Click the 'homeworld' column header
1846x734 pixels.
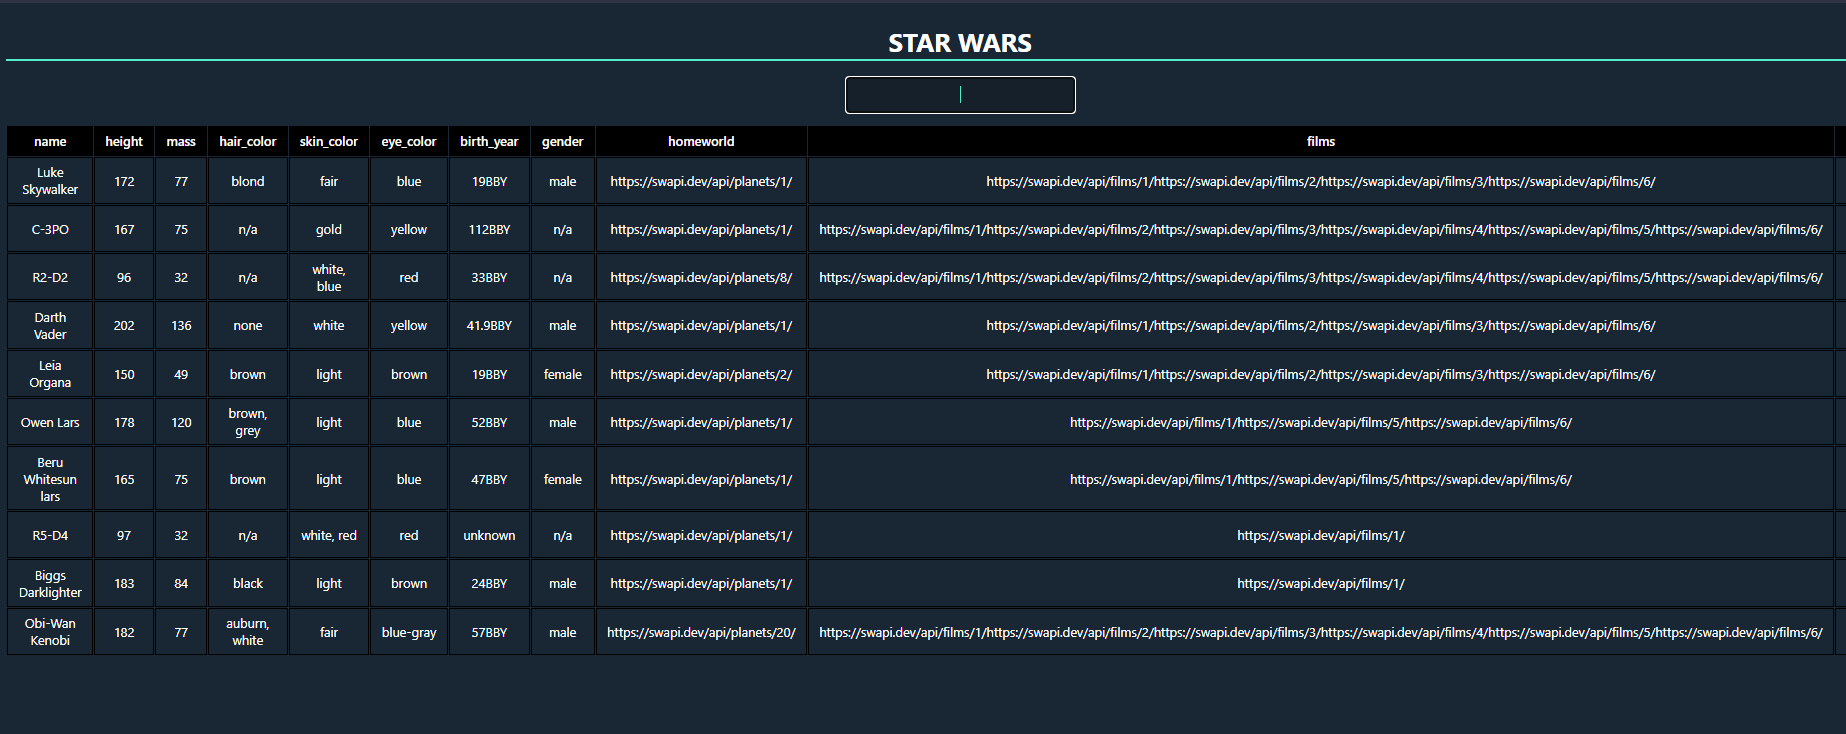pyautogui.click(x=701, y=141)
